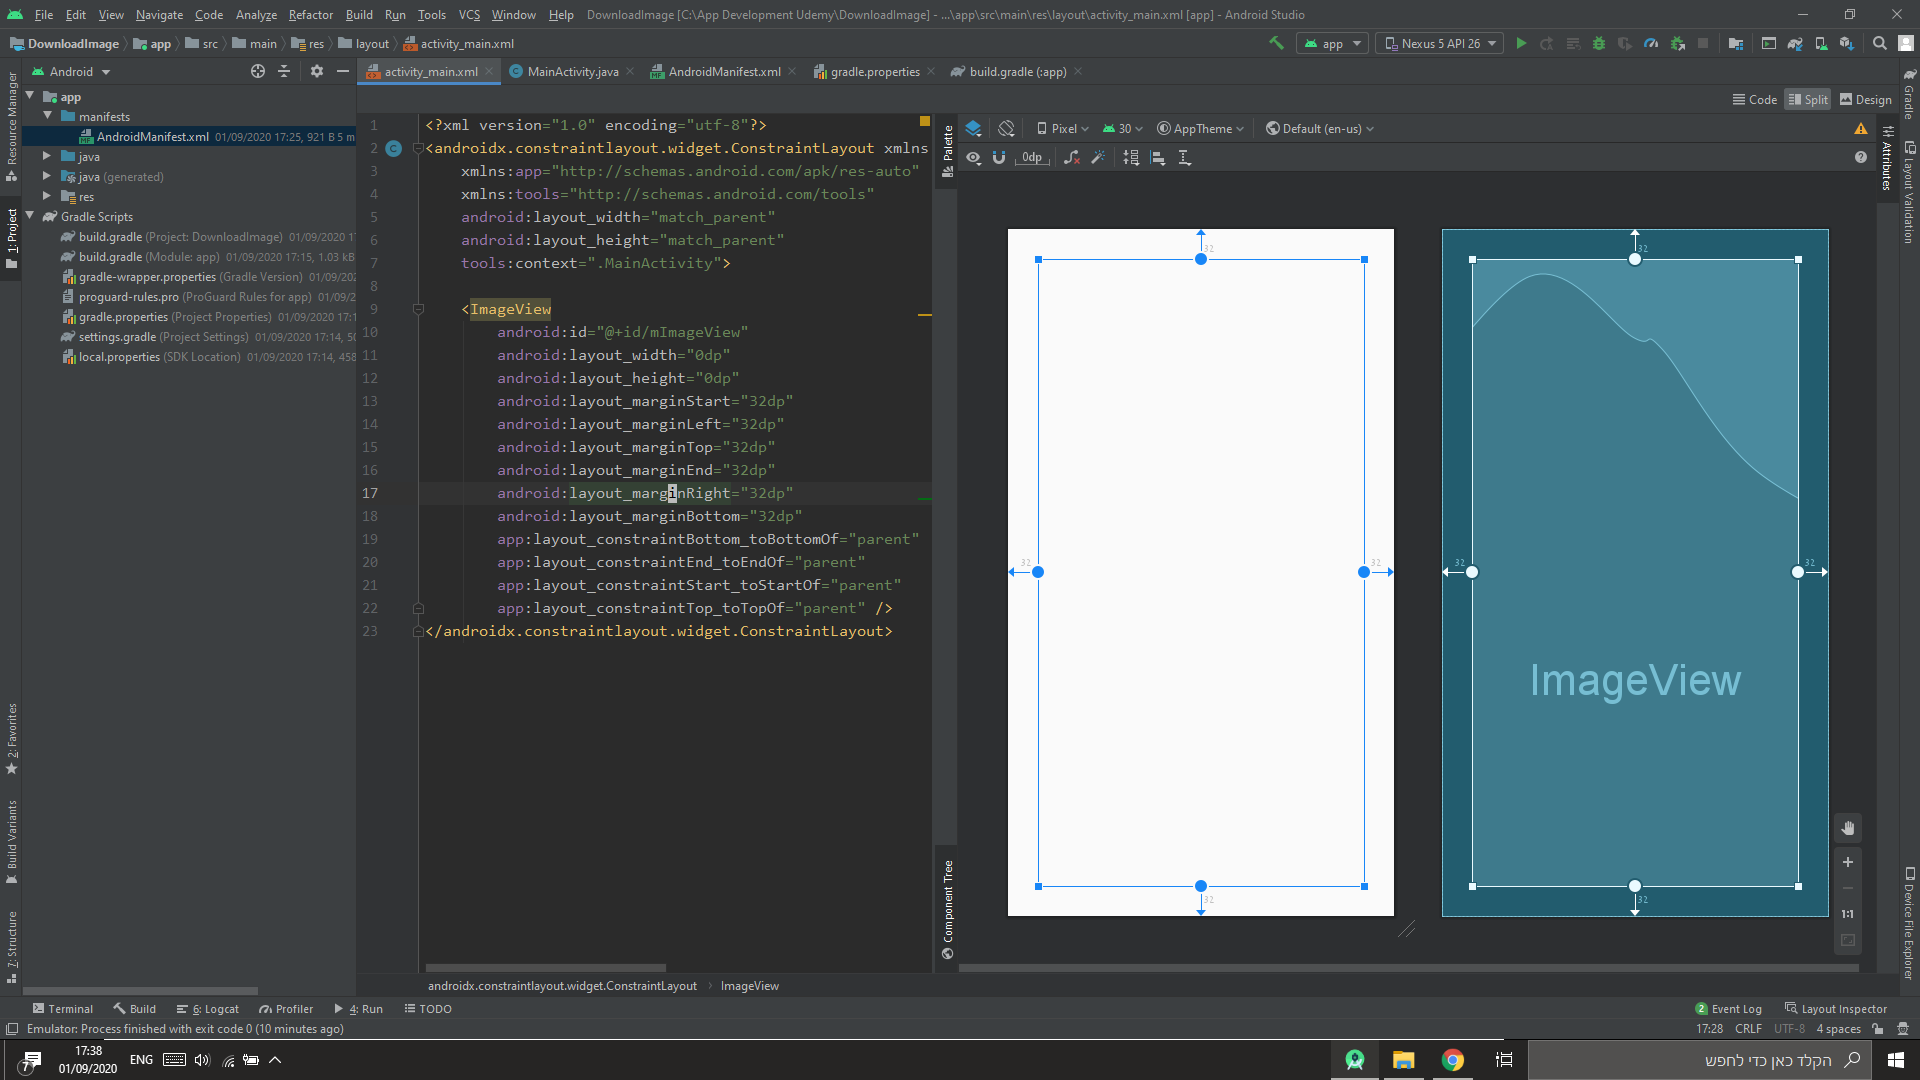Open Project panel settings gear
The width and height of the screenshot is (1920, 1080).
pyautogui.click(x=317, y=71)
